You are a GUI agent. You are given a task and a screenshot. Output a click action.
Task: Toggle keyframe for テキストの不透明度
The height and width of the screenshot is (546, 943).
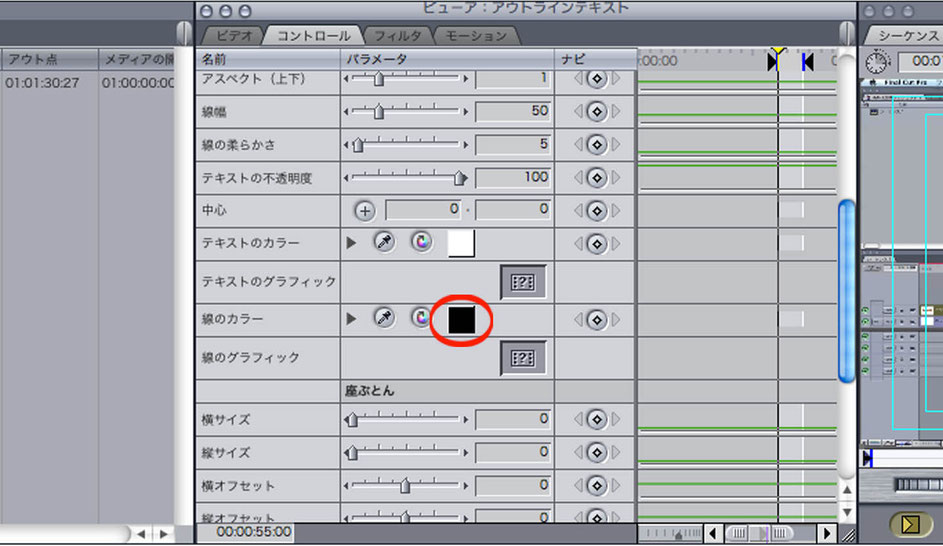597,177
